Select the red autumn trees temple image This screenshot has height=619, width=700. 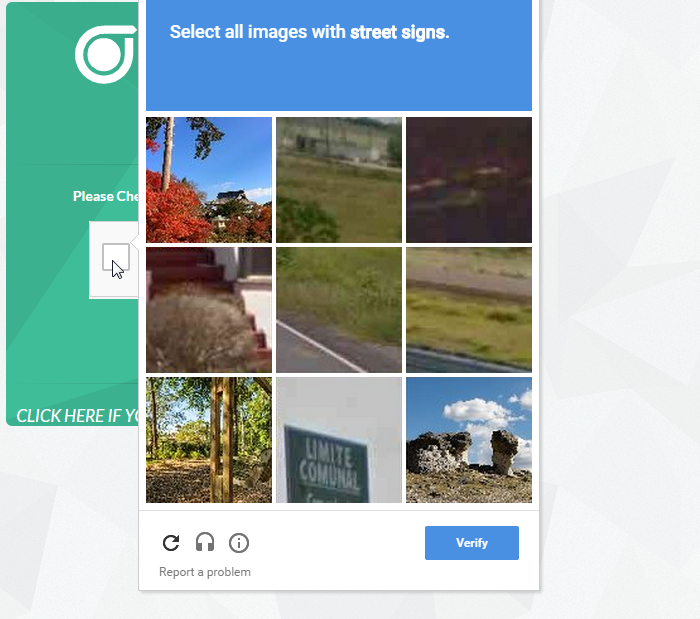pos(209,180)
